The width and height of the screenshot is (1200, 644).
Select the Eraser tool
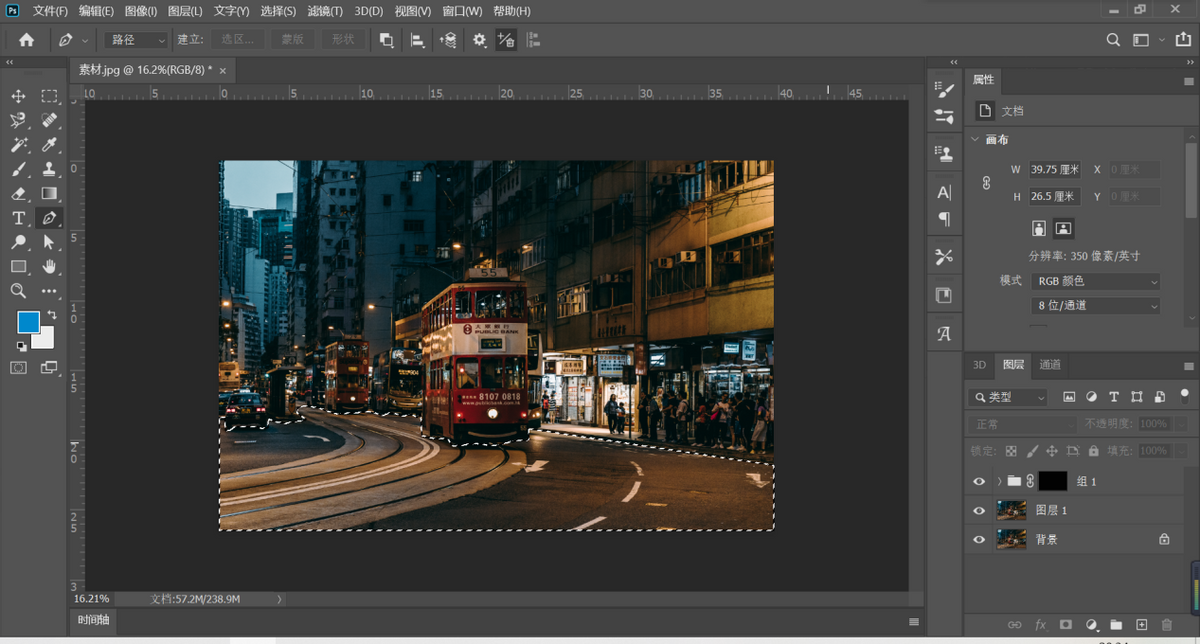[x=18, y=194]
